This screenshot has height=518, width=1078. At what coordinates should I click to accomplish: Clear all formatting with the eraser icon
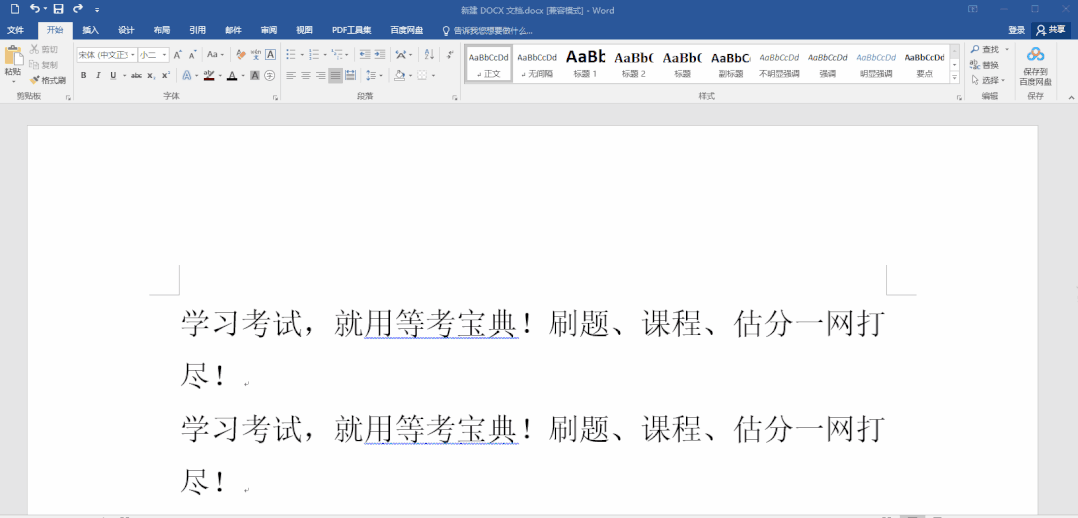pyautogui.click(x=241, y=54)
